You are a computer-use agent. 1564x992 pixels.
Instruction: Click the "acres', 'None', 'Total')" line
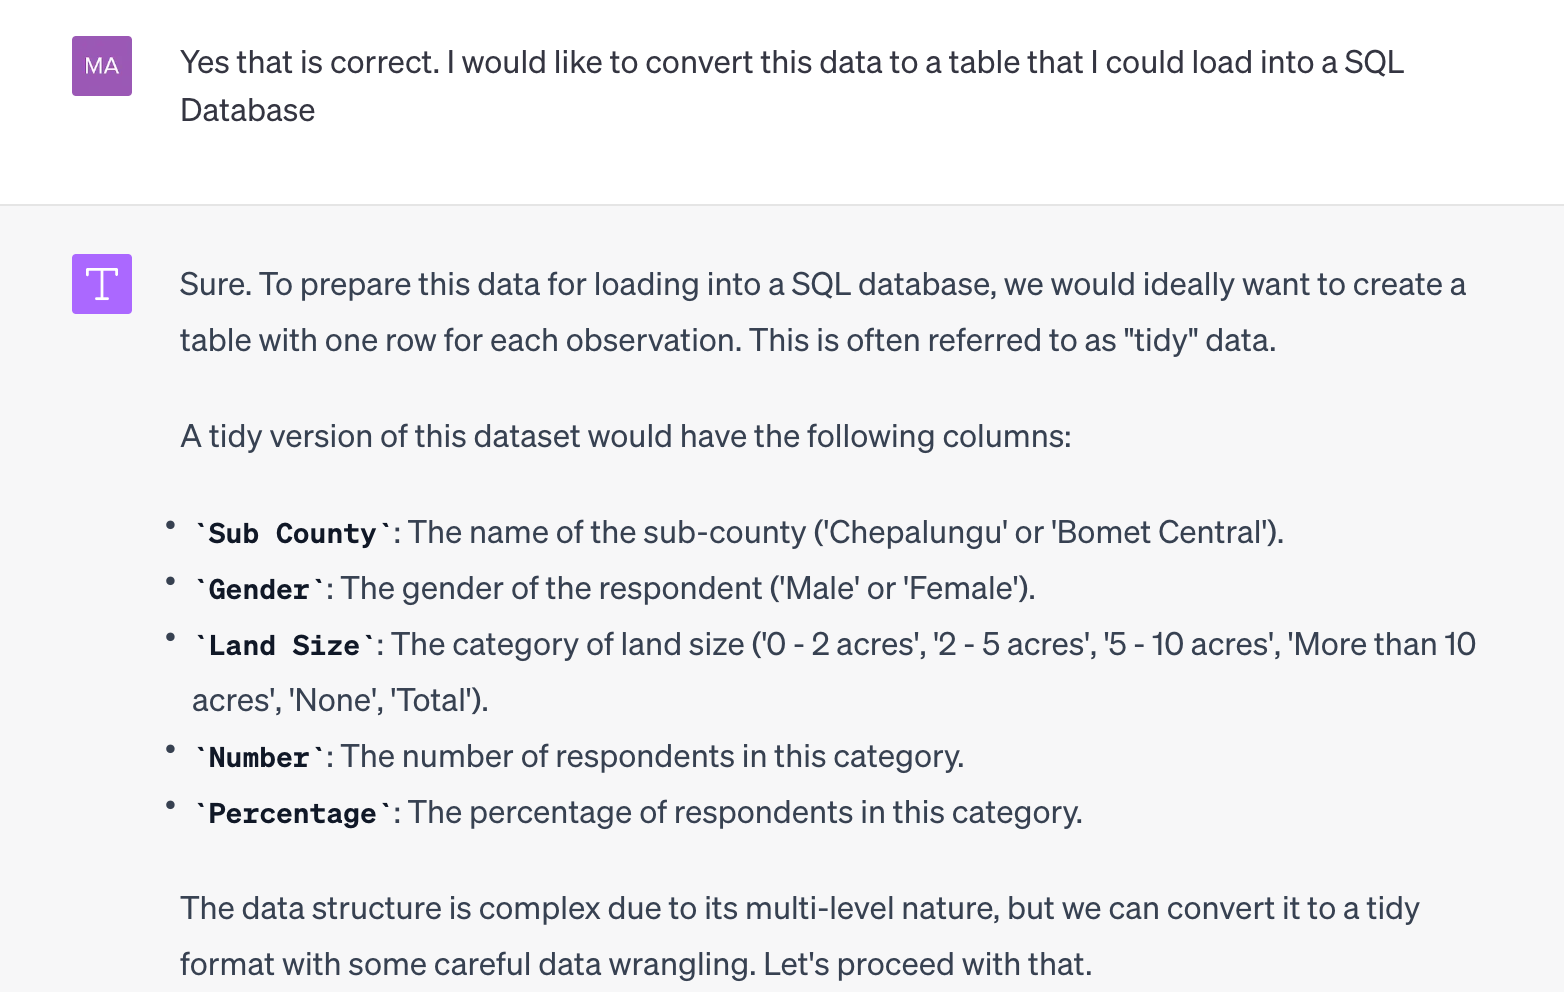pyautogui.click(x=340, y=700)
